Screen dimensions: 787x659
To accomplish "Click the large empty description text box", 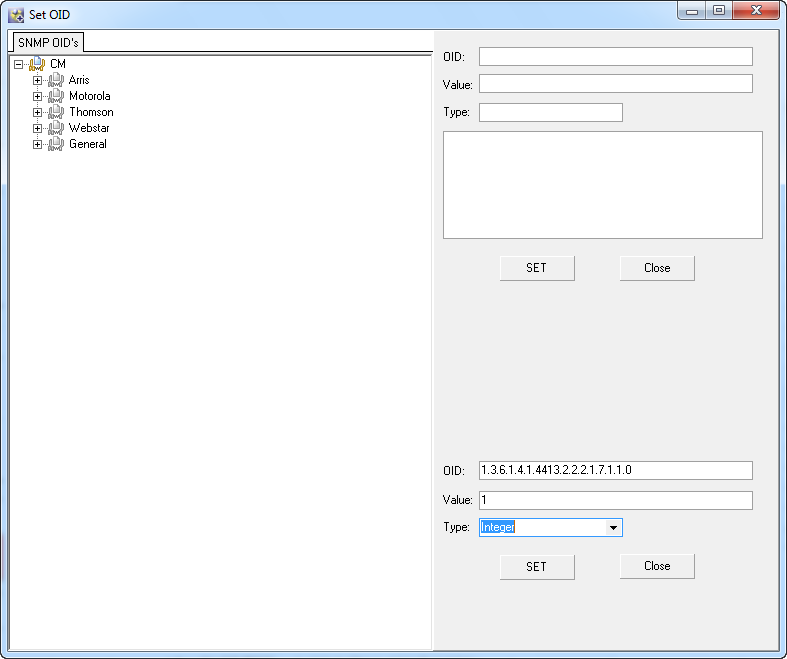I will pos(603,185).
